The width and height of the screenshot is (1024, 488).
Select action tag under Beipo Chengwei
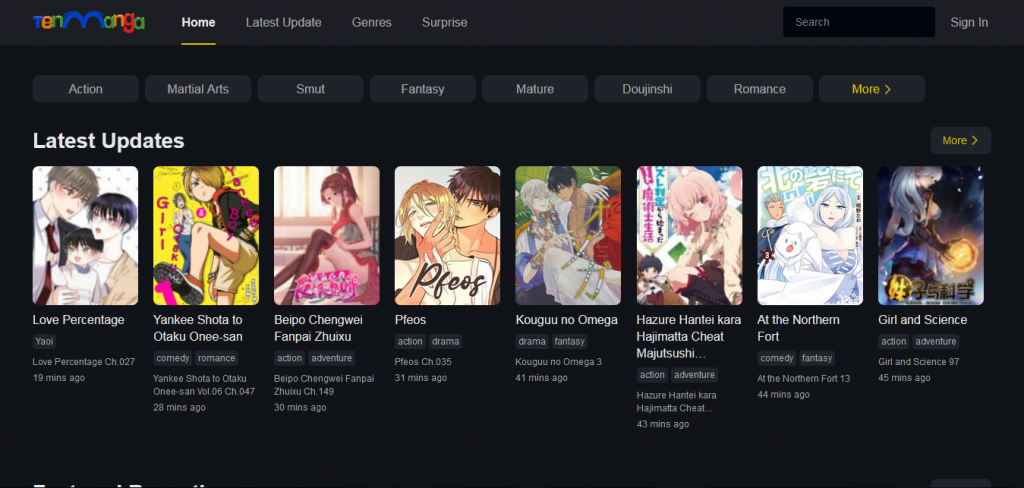(x=289, y=358)
